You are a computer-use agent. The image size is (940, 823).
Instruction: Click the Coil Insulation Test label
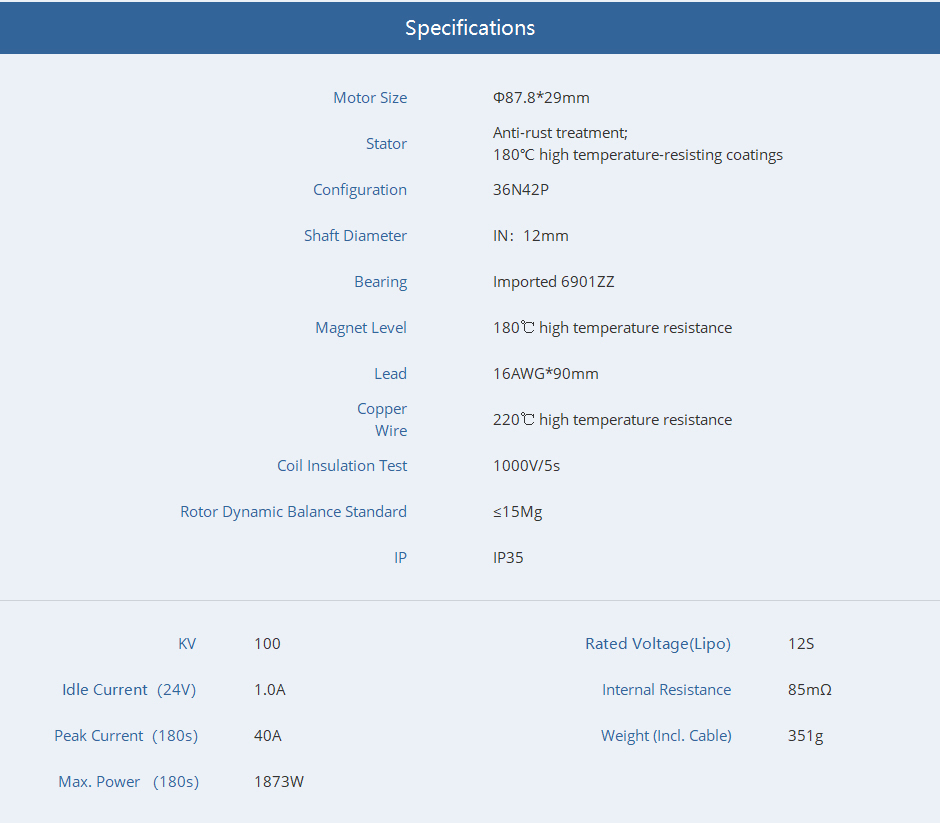click(x=342, y=466)
